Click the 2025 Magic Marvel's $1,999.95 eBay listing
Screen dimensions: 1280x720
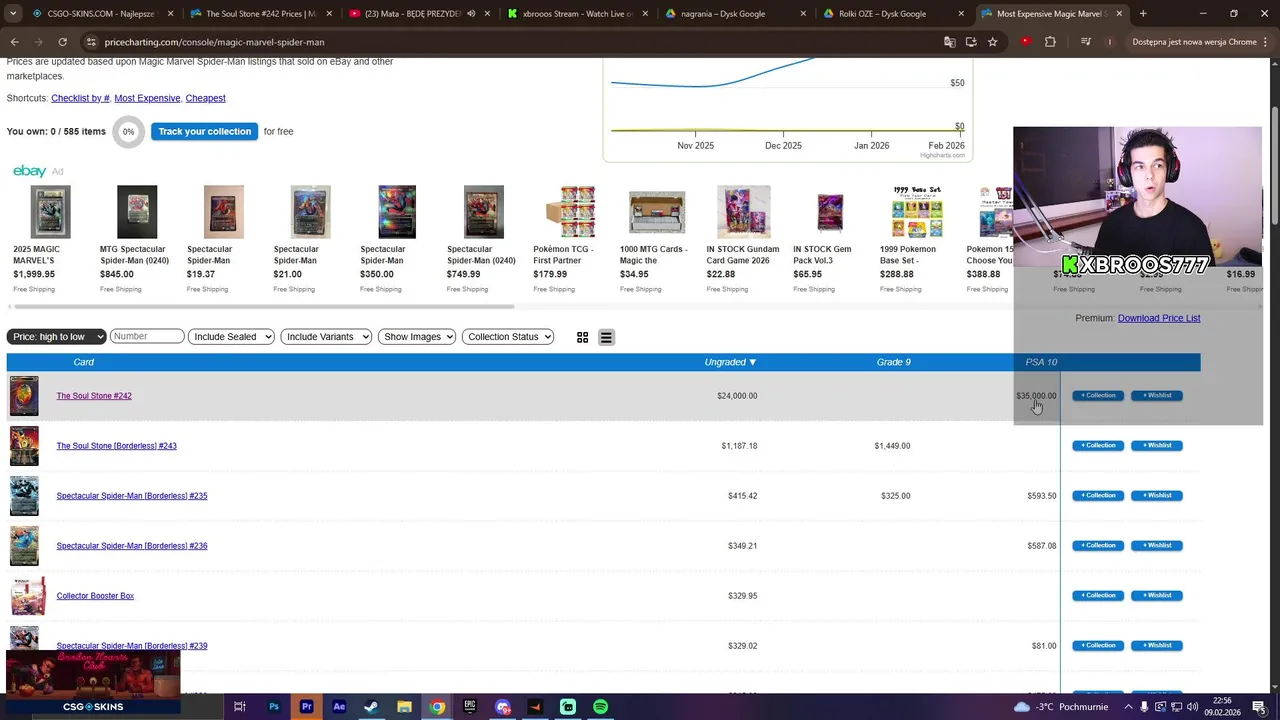(x=50, y=240)
